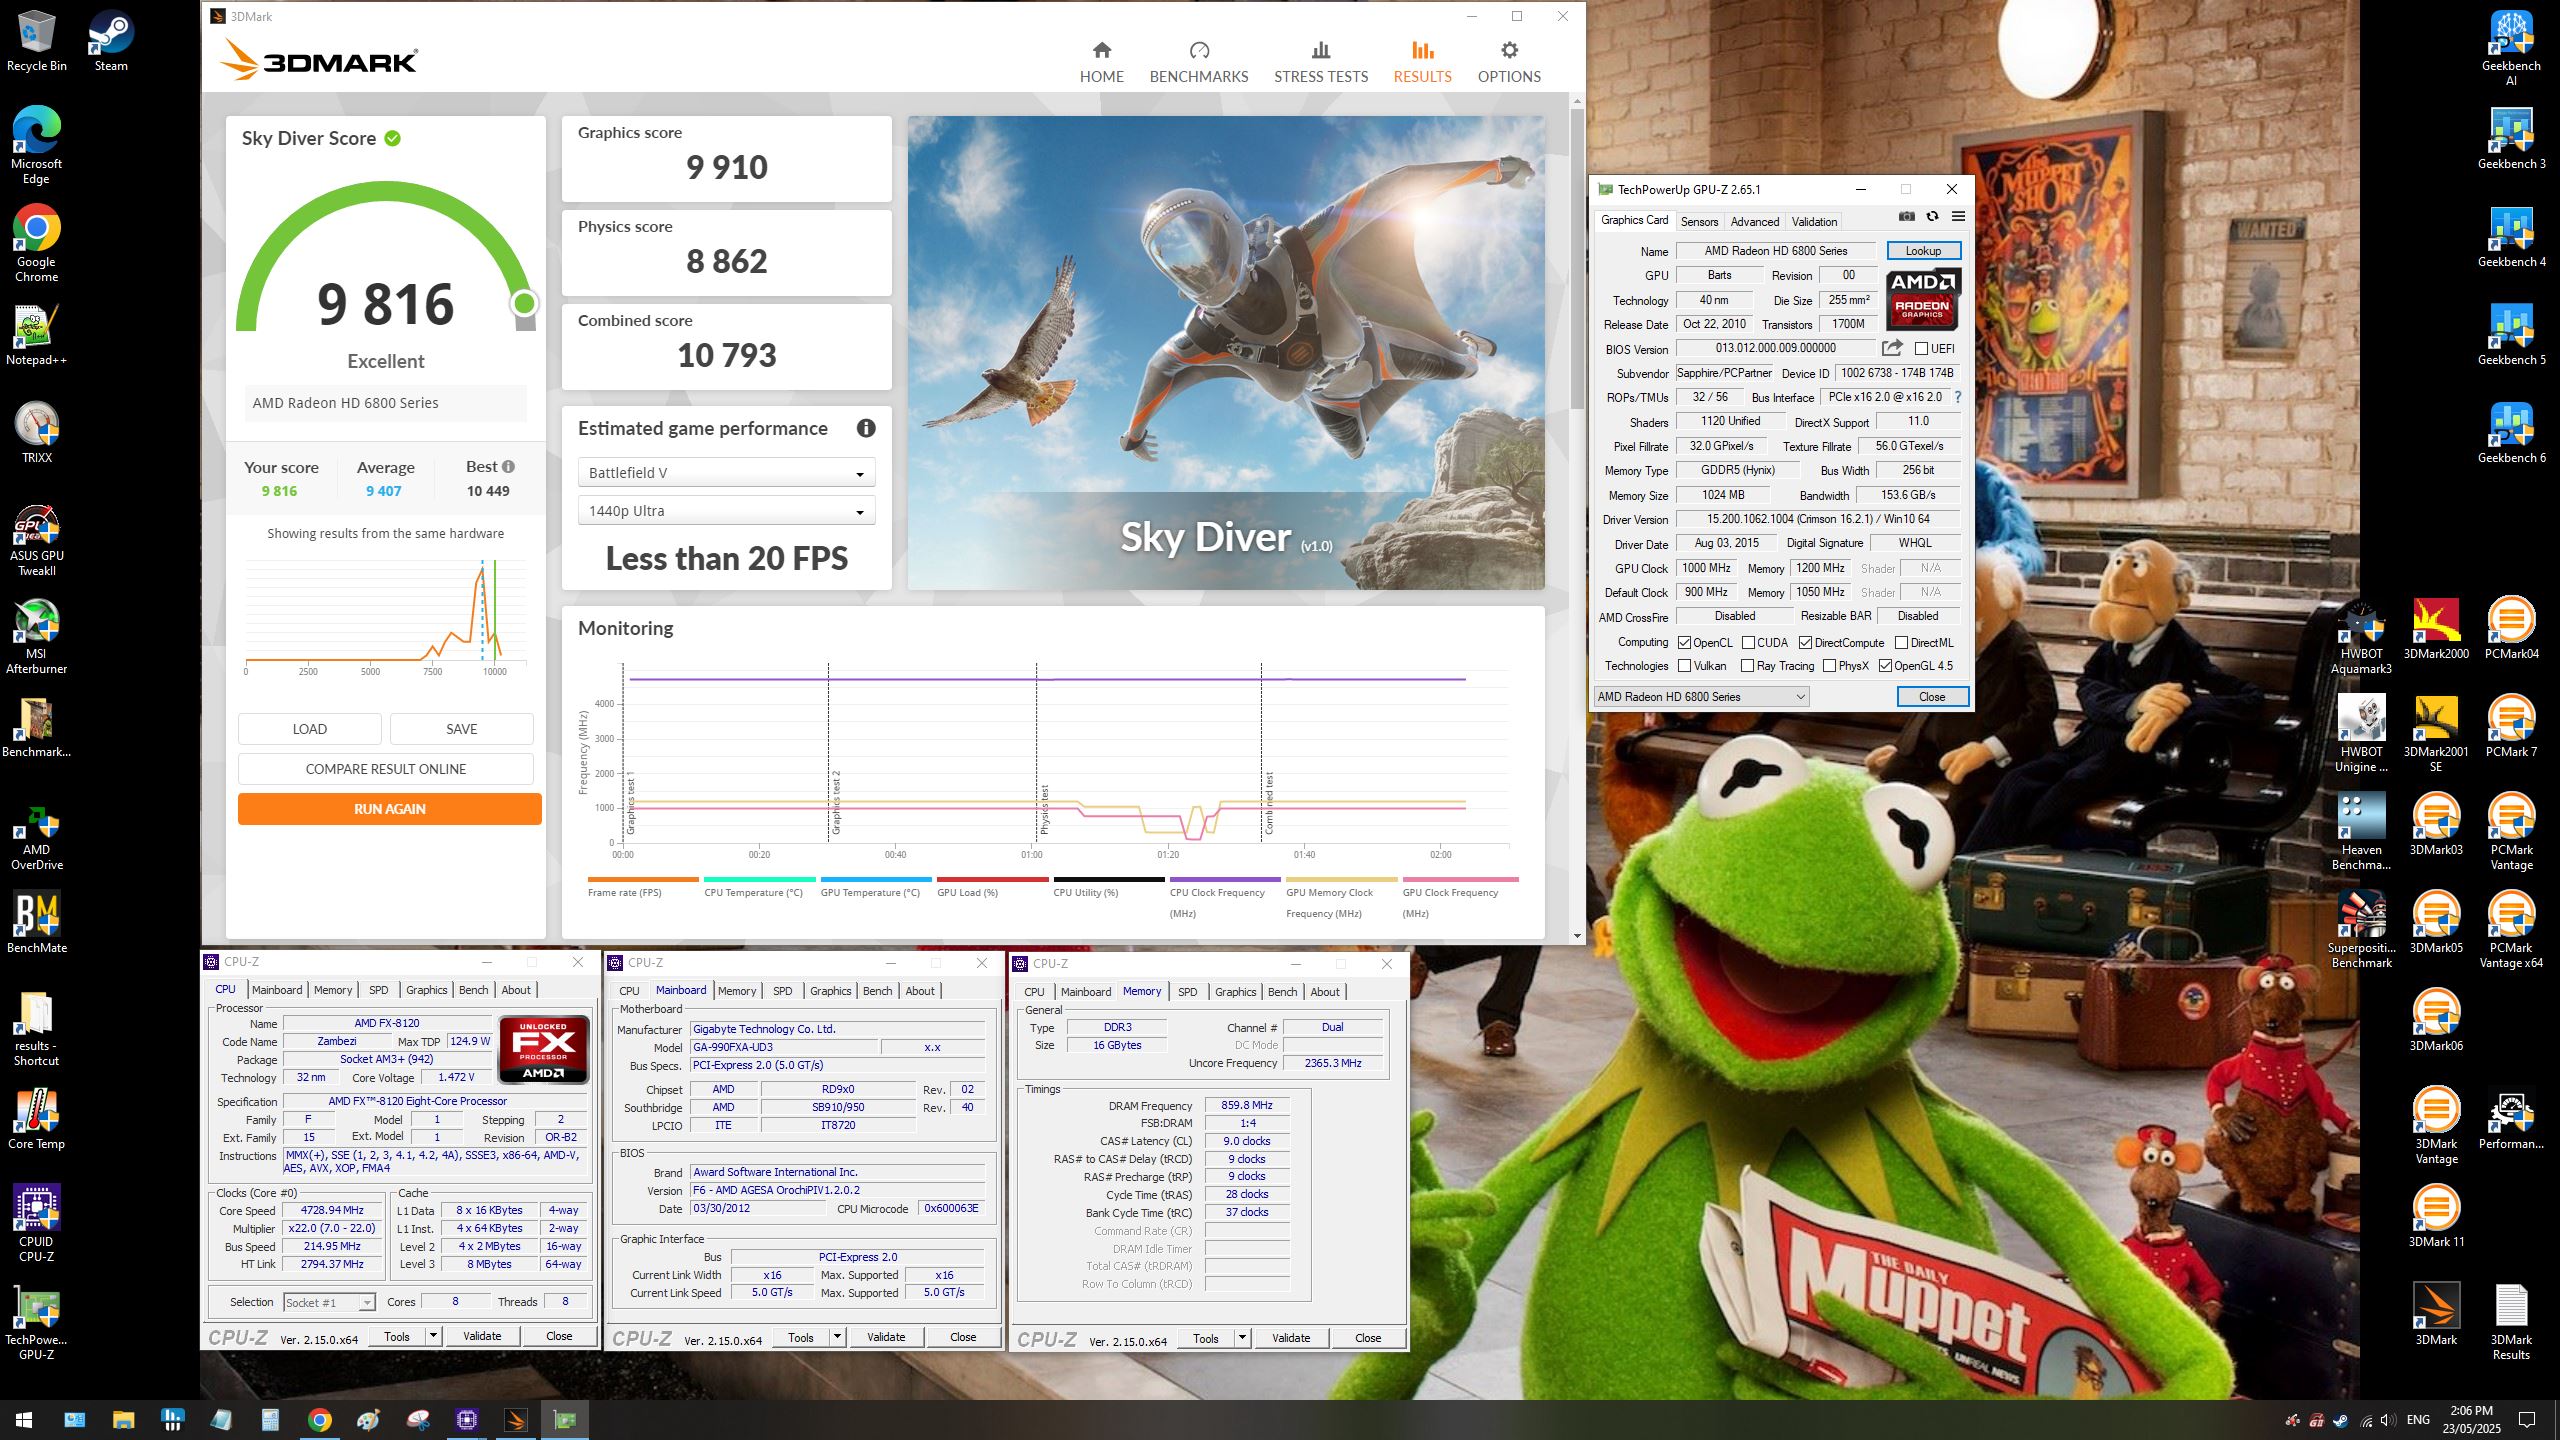The image size is (2560, 1440).
Task: Launch BenchMate desktop icon
Action: (36, 922)
